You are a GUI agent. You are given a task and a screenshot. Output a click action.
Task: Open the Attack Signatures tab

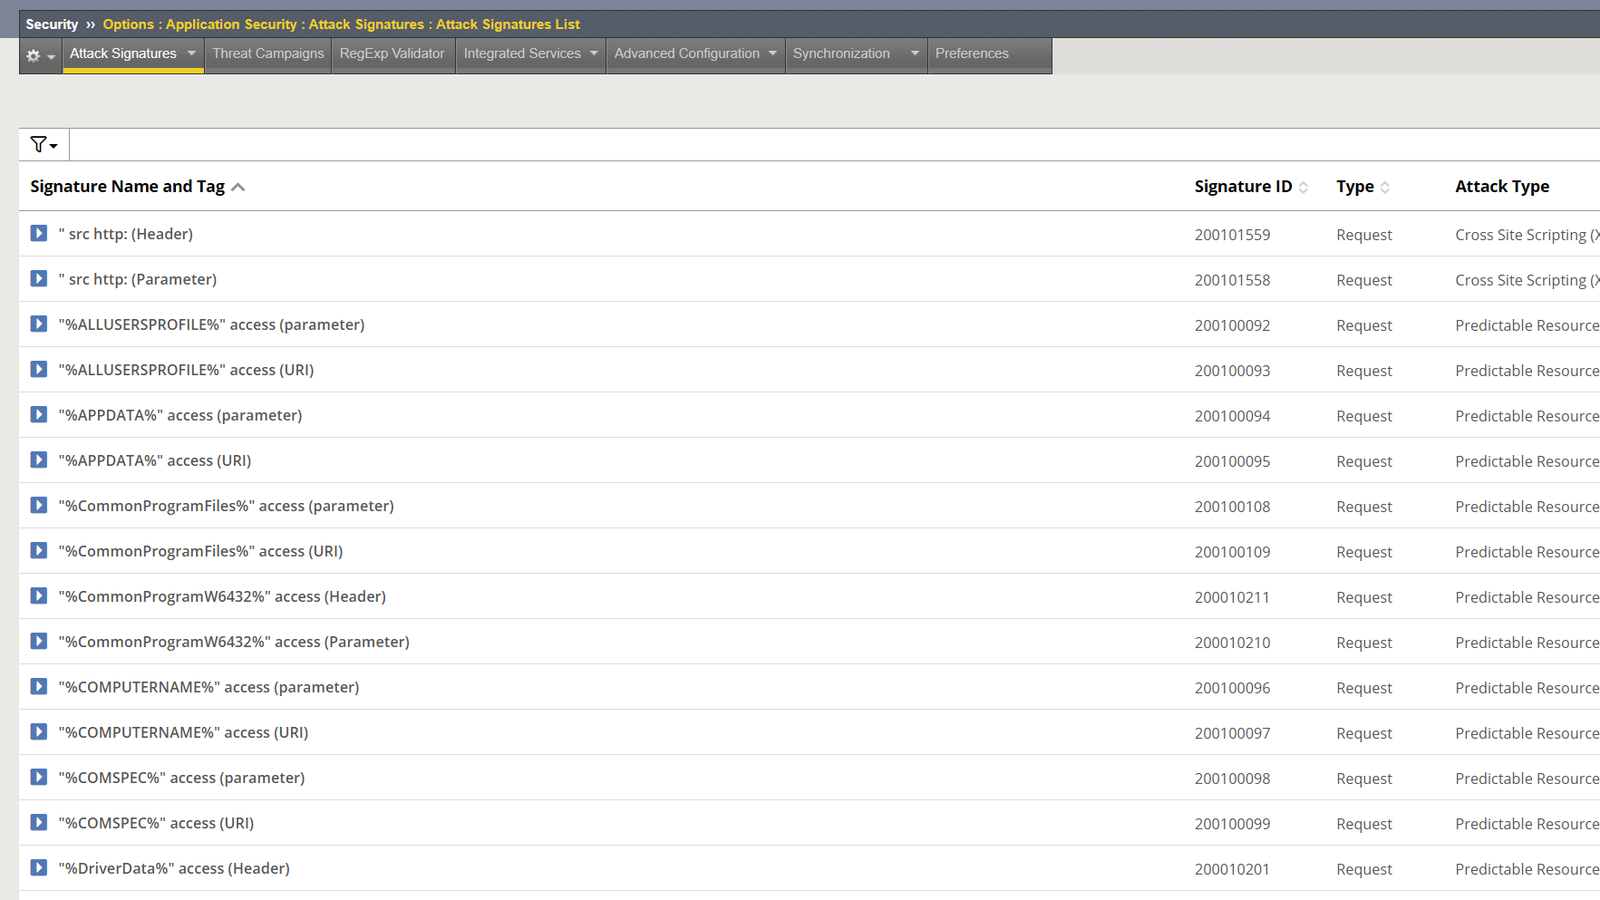(123, 54)
